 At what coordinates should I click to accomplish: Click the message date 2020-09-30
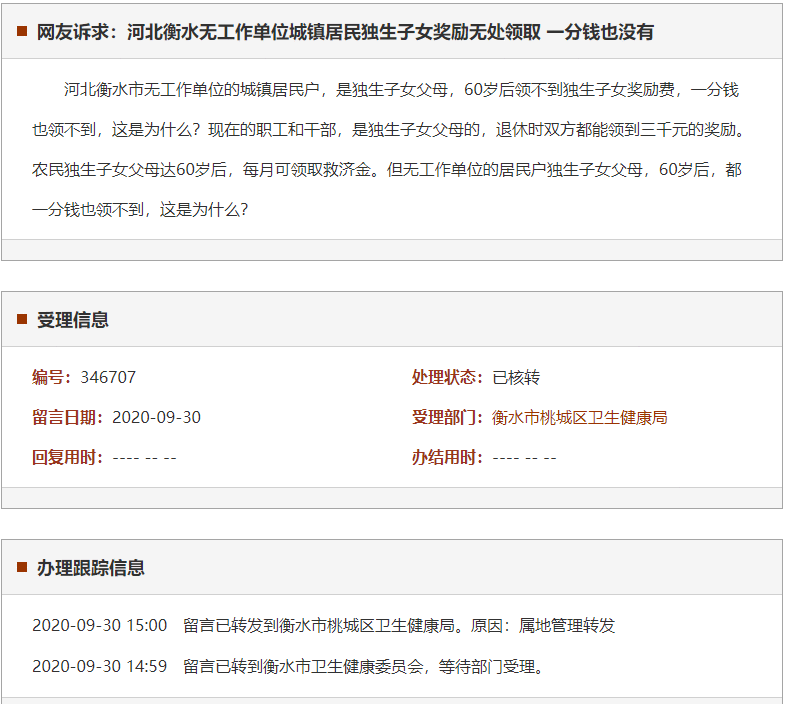156,417
